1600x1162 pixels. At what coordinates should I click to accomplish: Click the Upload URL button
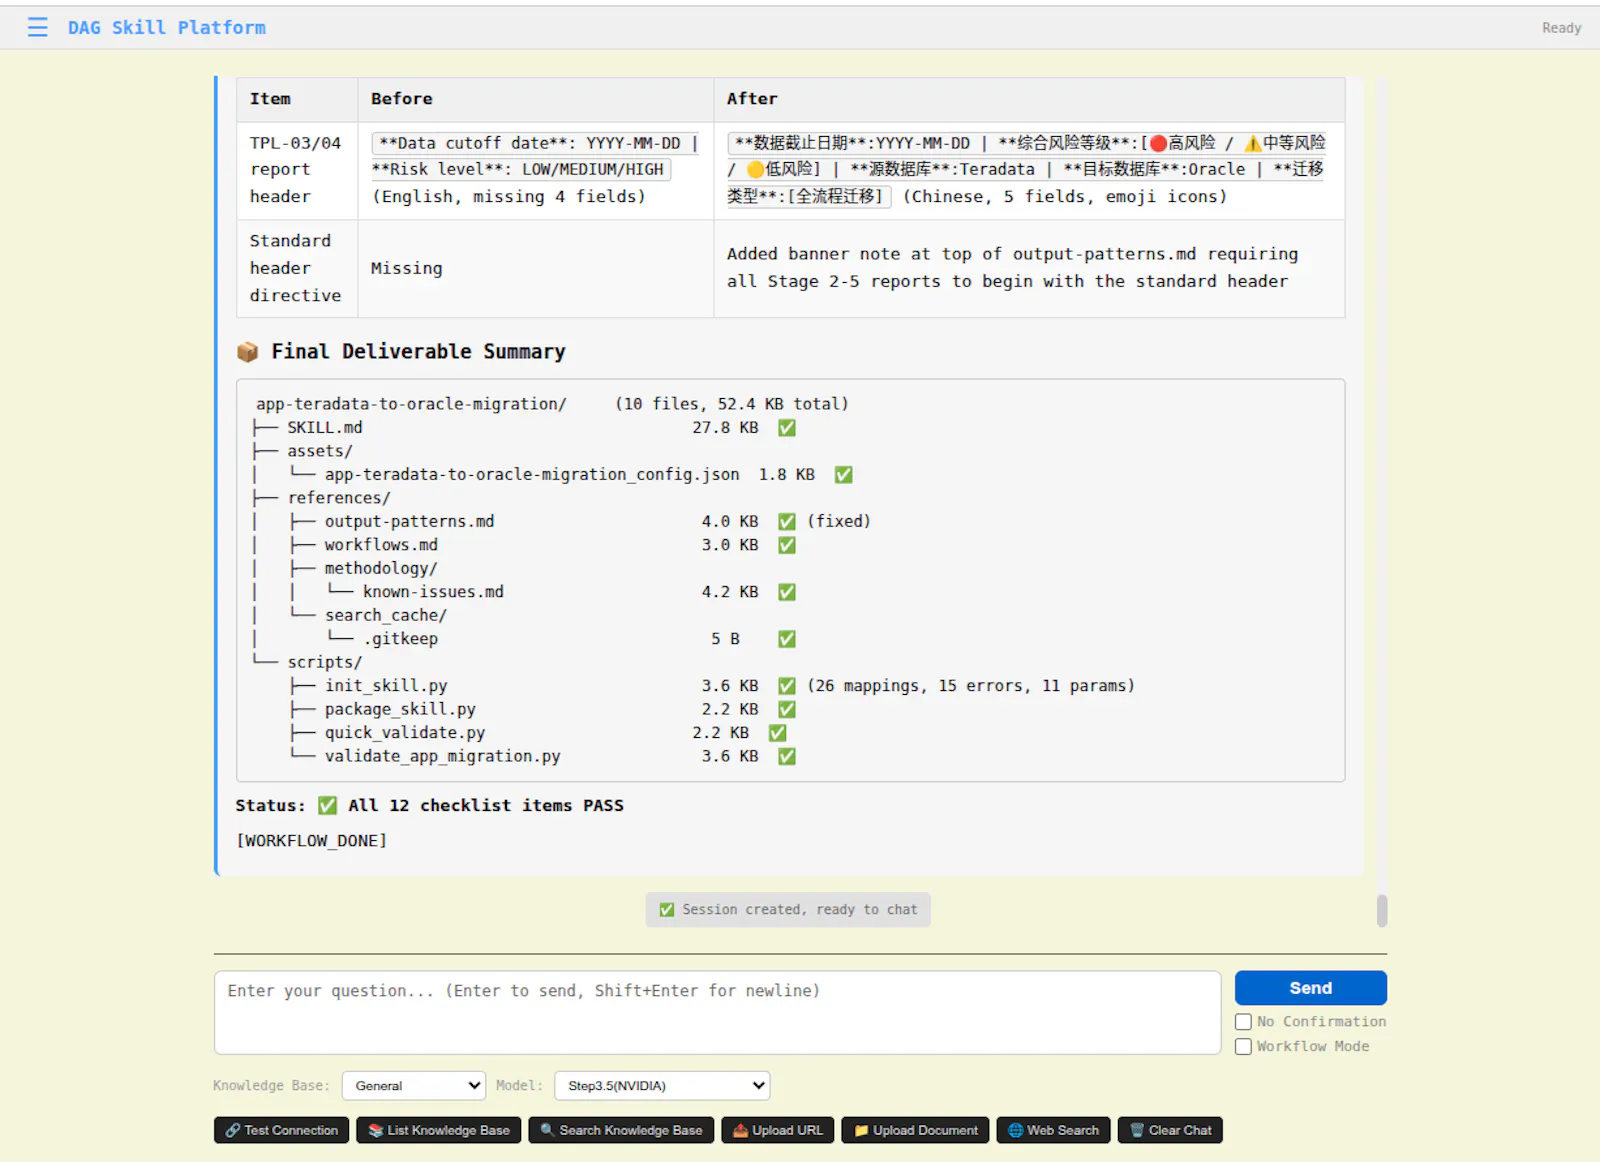click(777, 1130)
